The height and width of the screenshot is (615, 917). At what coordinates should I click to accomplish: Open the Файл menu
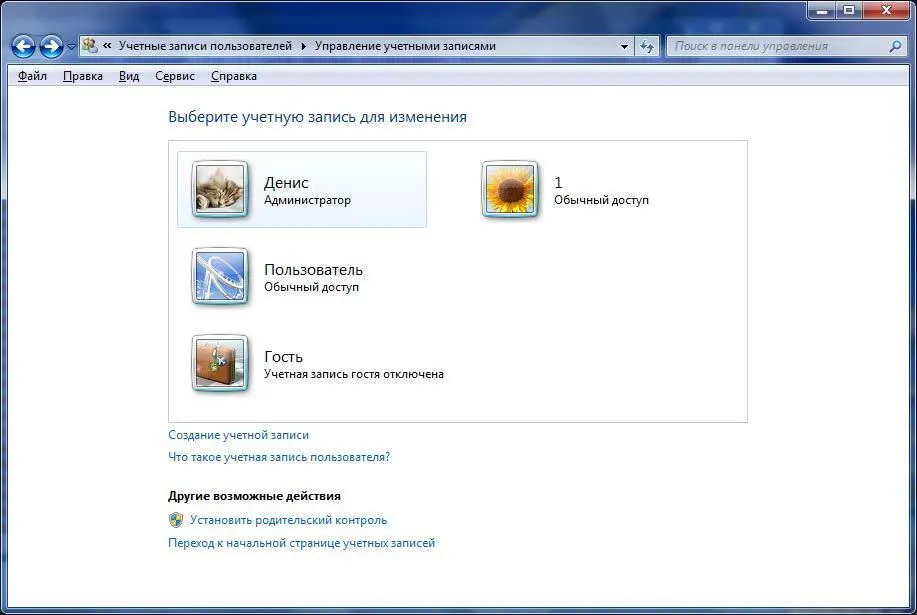32,76
